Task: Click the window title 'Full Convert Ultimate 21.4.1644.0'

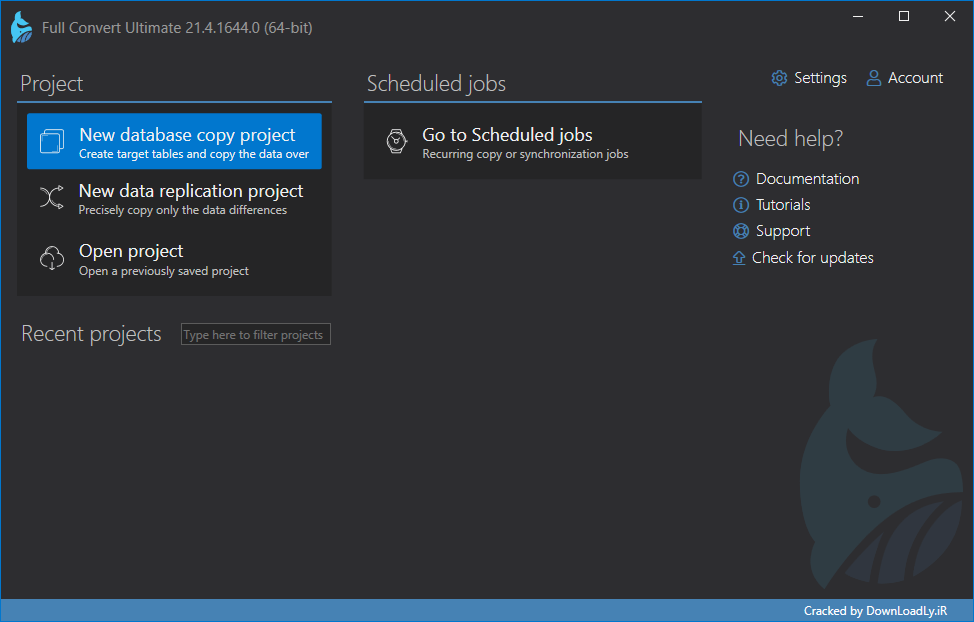Action: coord(177,28)
